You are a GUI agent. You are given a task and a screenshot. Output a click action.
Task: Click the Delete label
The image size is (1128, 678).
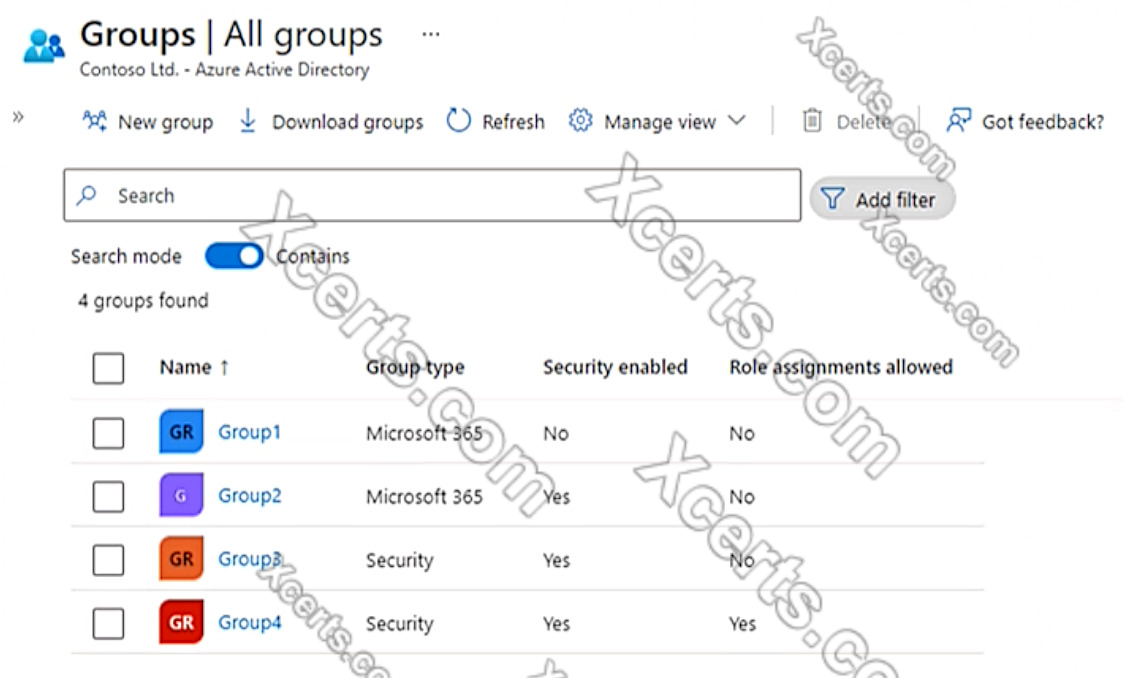(x=864, y=122)
